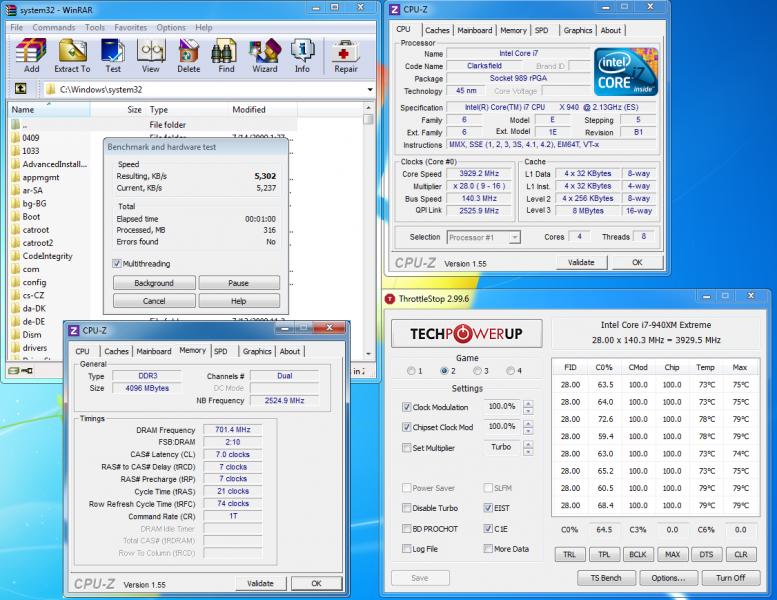
Task: Click the TechPowerUp logo in ThrottleStop
Action: tap(466, 333)
